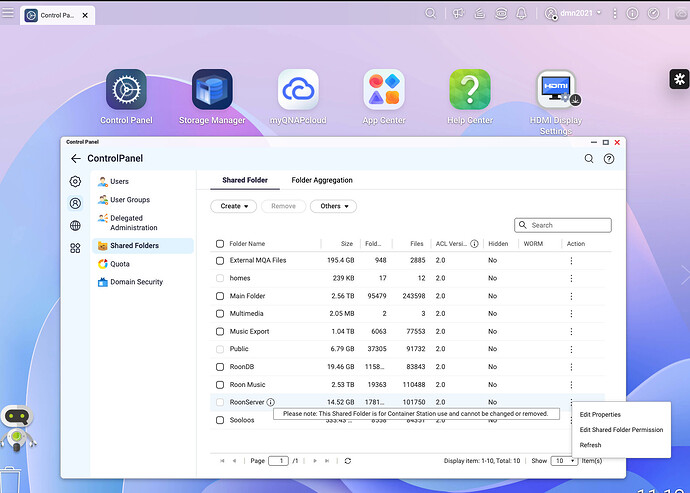Open the Create dropdown
This screenshot has height=493, width=690.
click(x=234, y=206)
